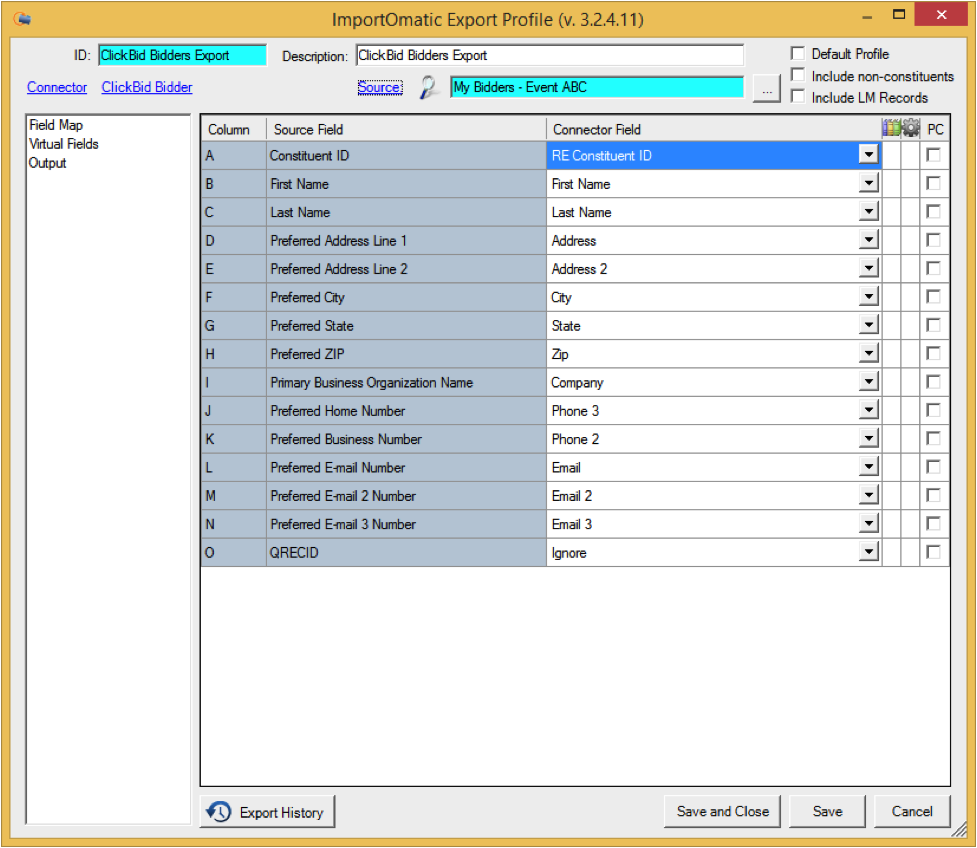
Task: Toggle Include LM Records checkbox
Action: (798, 97)
